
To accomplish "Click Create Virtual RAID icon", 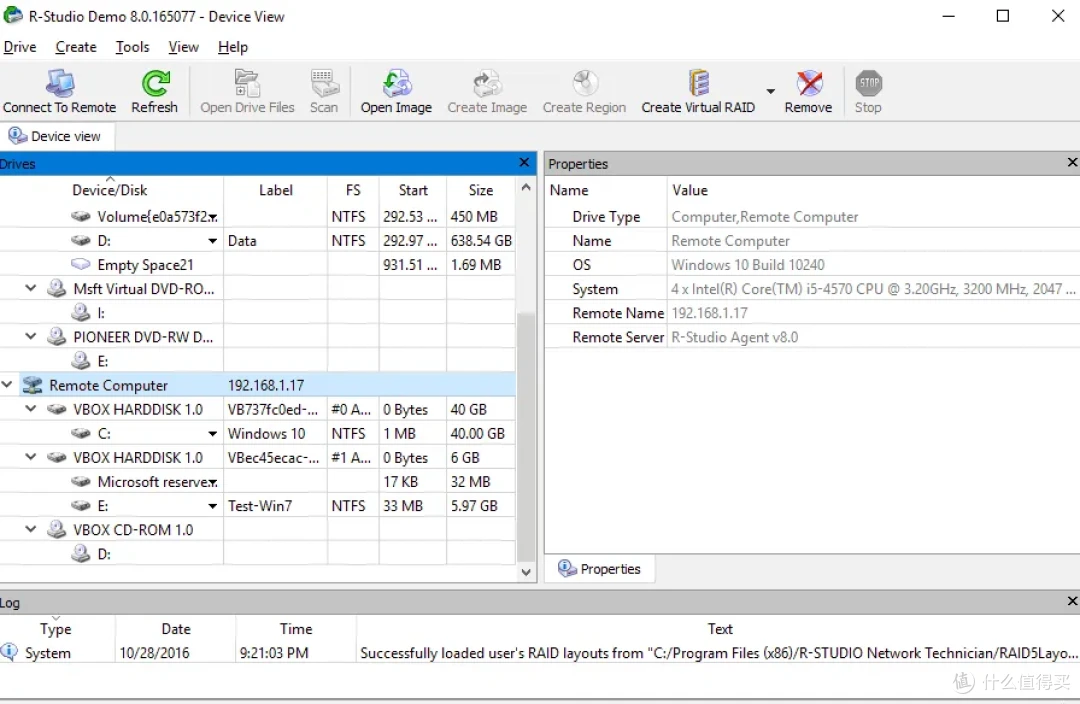I will [x=698, y=83].
